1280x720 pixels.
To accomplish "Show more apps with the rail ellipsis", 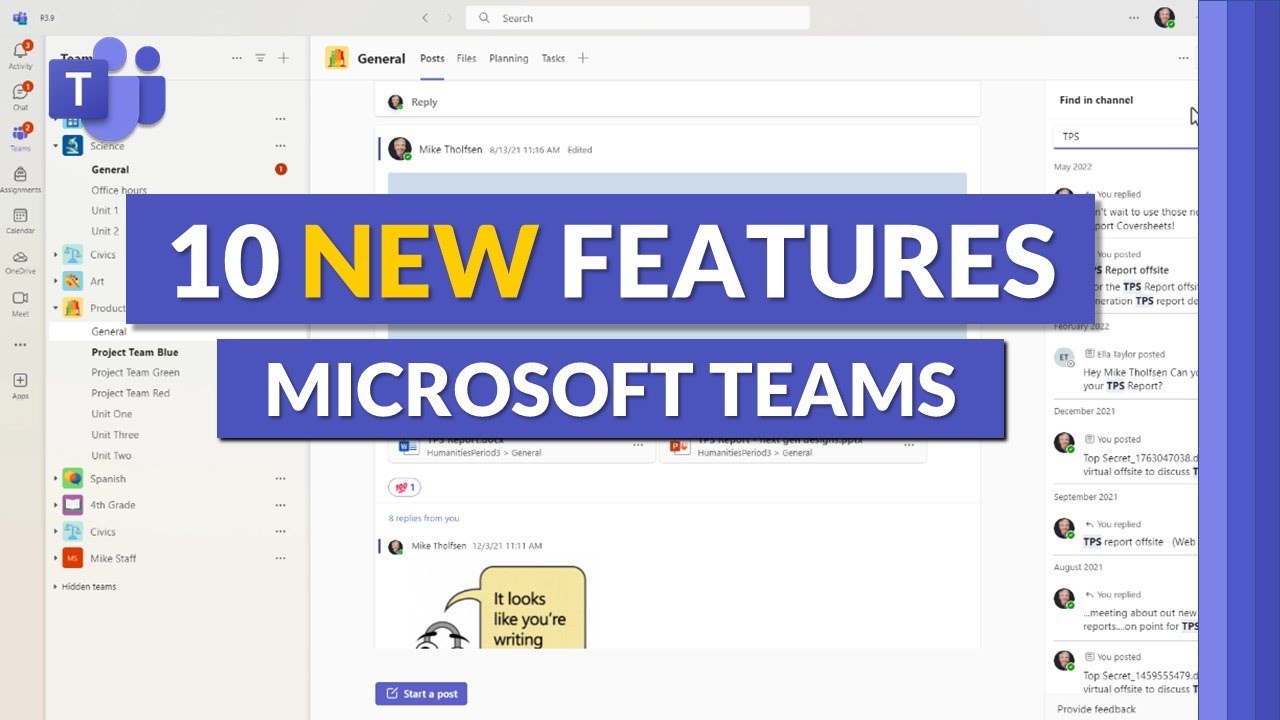I will 20,344.
